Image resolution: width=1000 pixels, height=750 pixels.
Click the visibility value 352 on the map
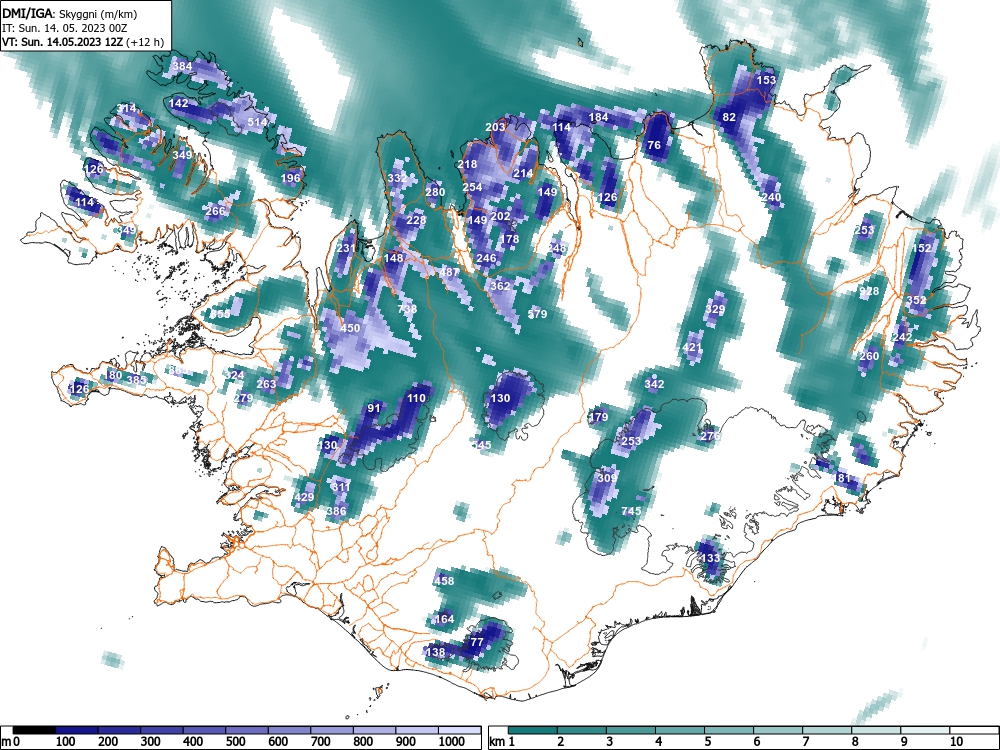(916, 300)
